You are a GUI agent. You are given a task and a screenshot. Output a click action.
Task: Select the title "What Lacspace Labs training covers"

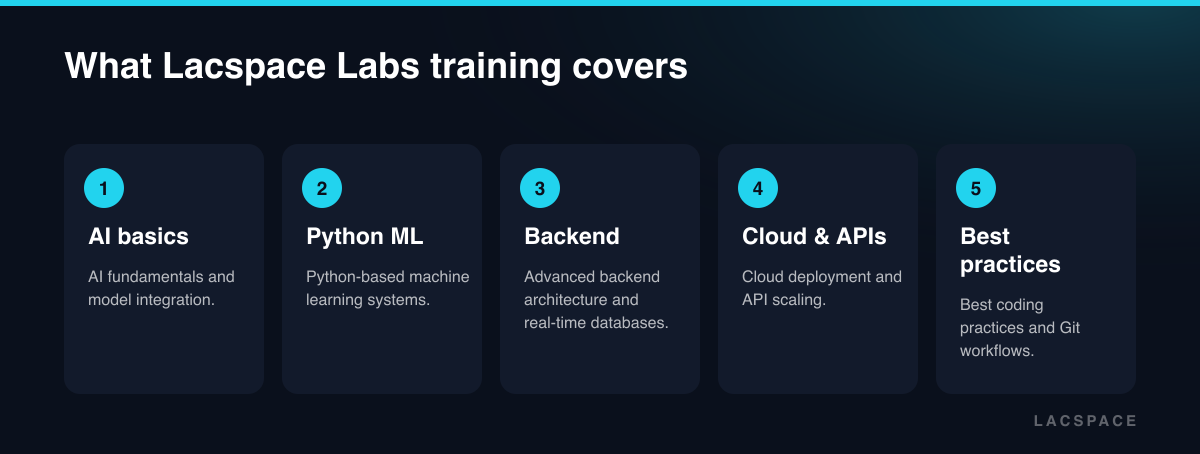point(376,67)
